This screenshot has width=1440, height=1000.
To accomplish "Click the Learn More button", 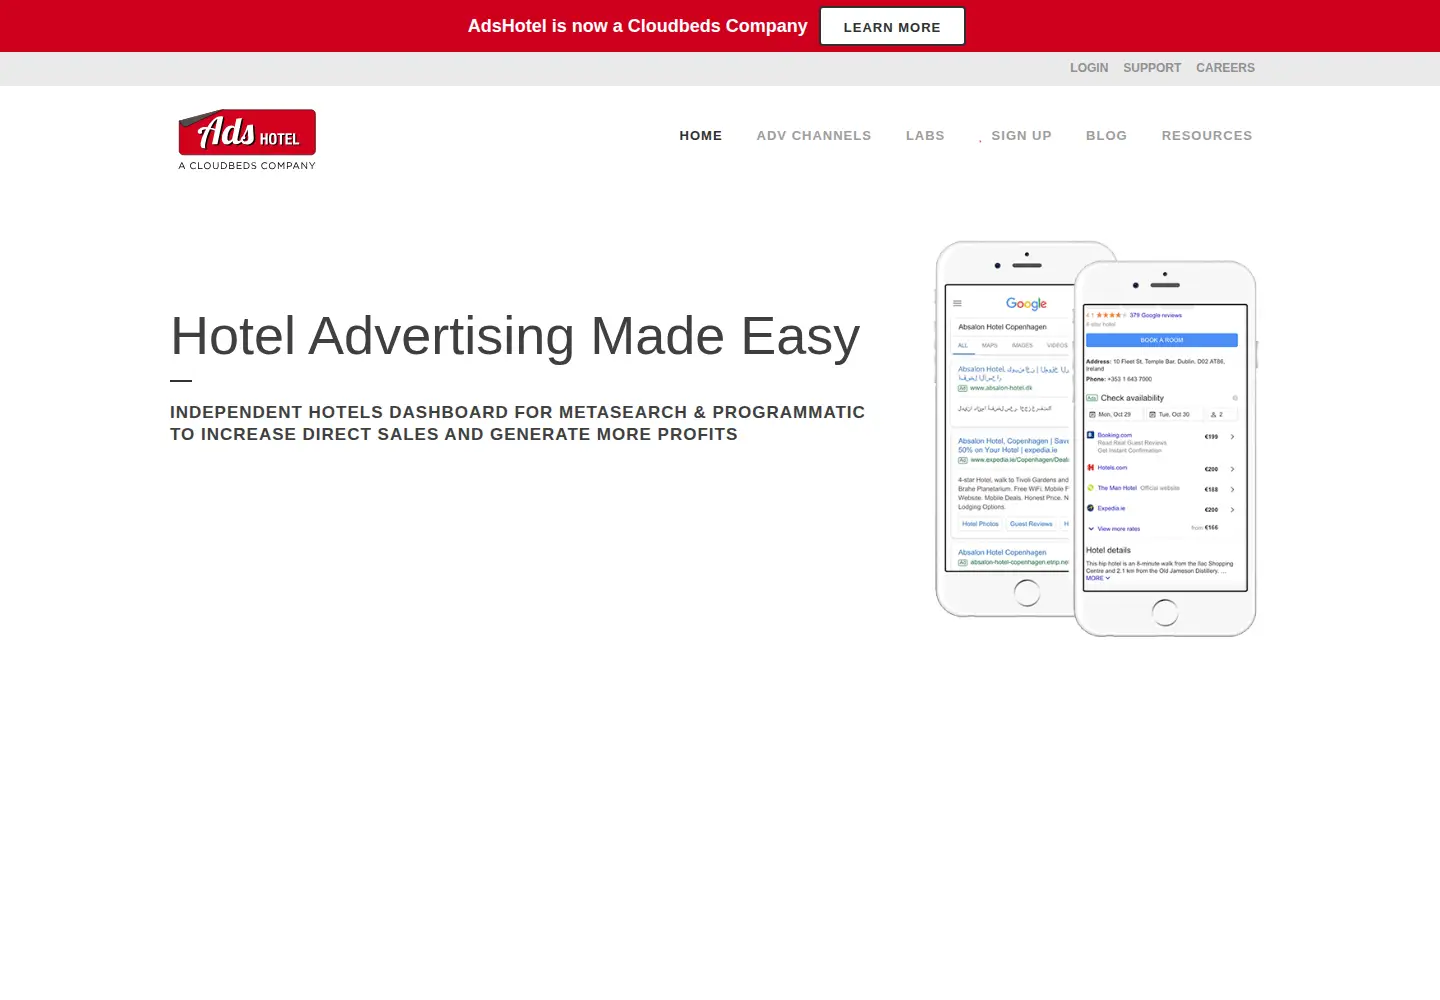I will pyautogui.click(x=892, y=26).
